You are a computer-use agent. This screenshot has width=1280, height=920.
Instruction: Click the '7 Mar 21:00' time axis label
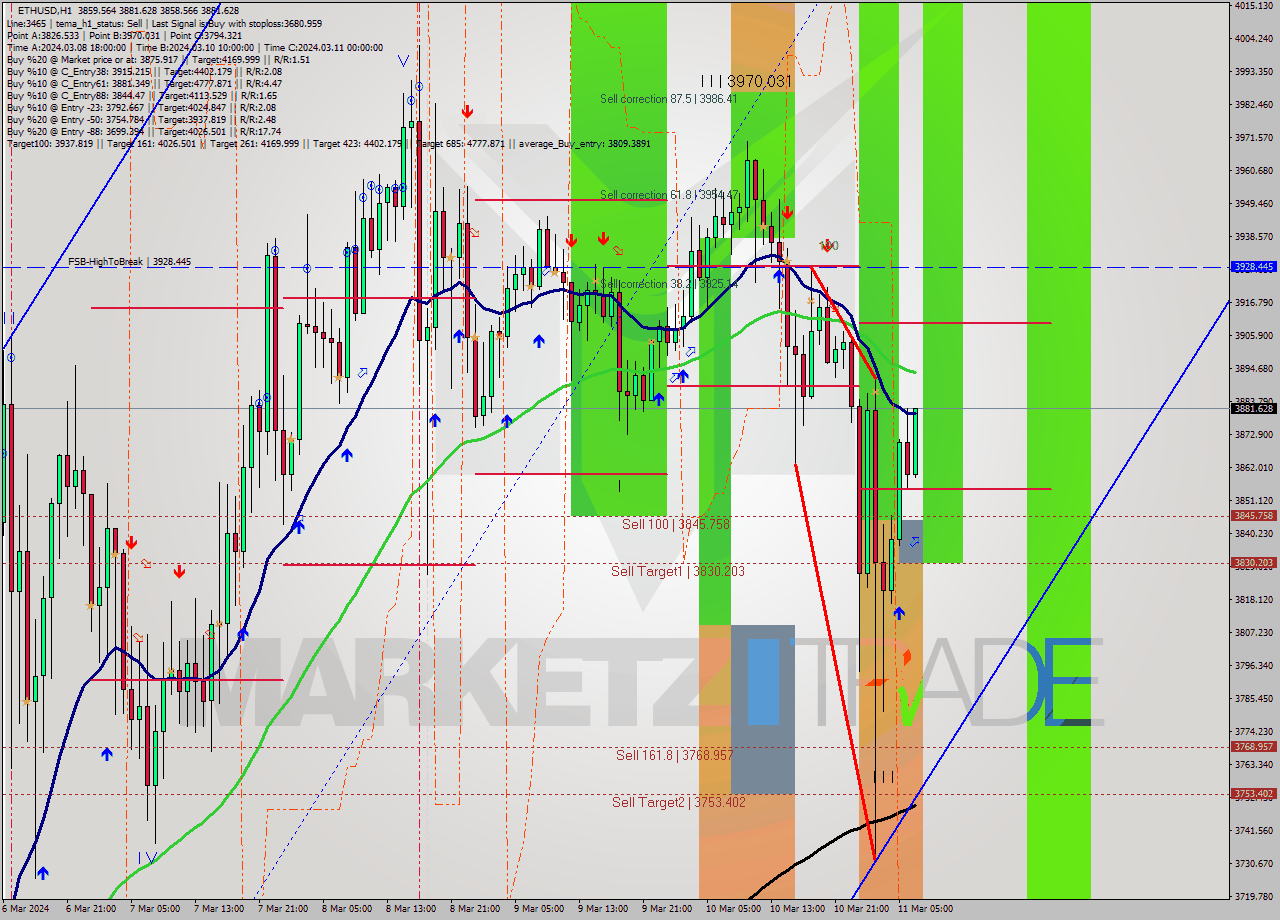(x=282, y=909)
